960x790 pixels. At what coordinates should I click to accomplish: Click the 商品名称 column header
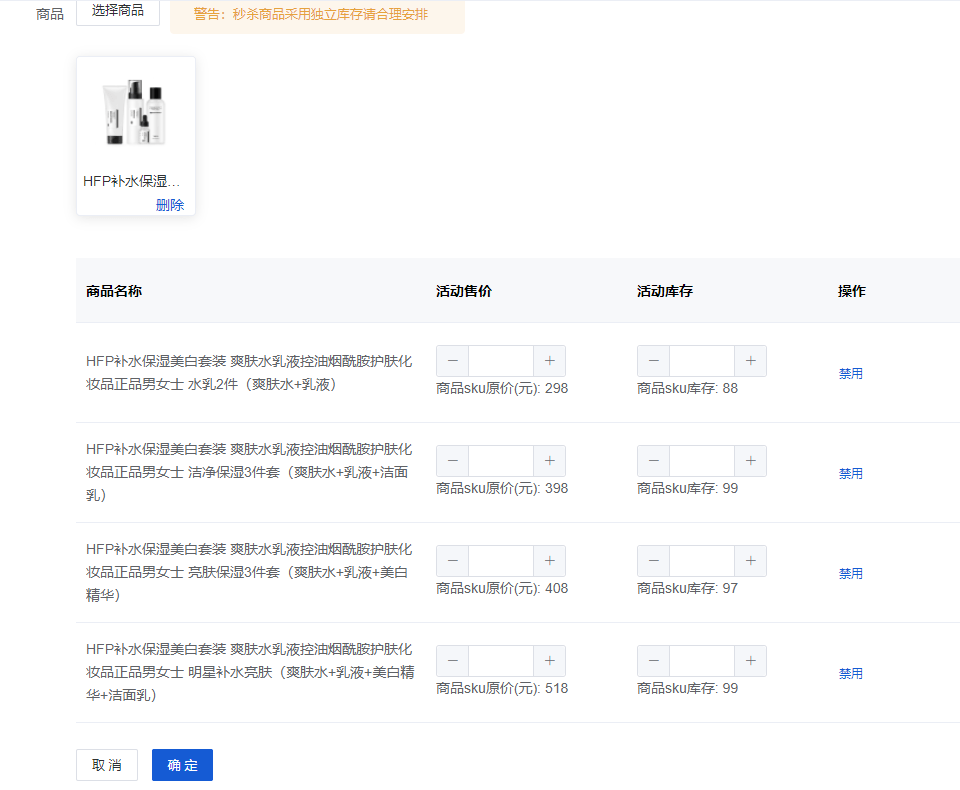[114, 291]
